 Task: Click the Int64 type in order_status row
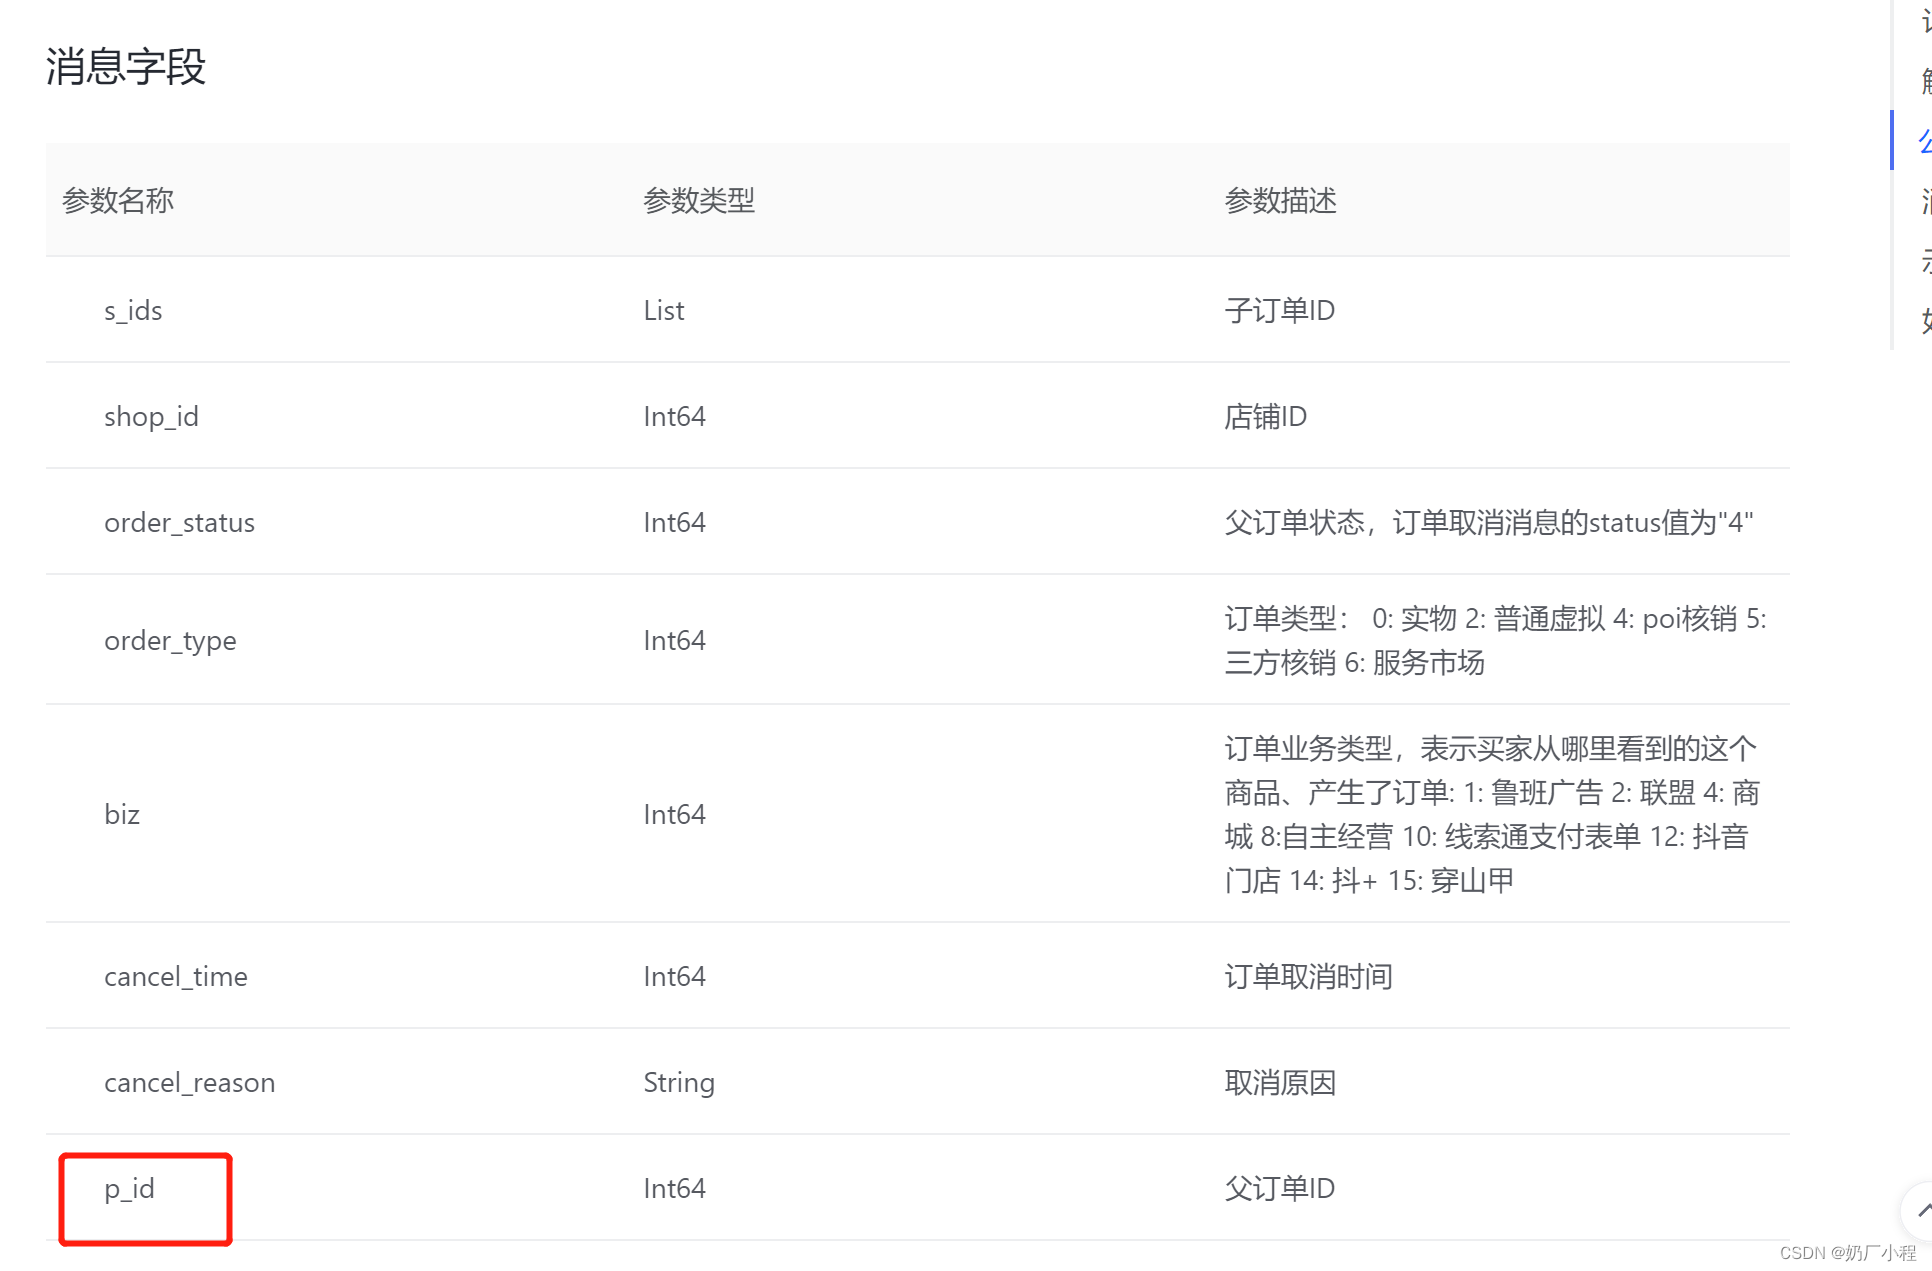point(674,523)
